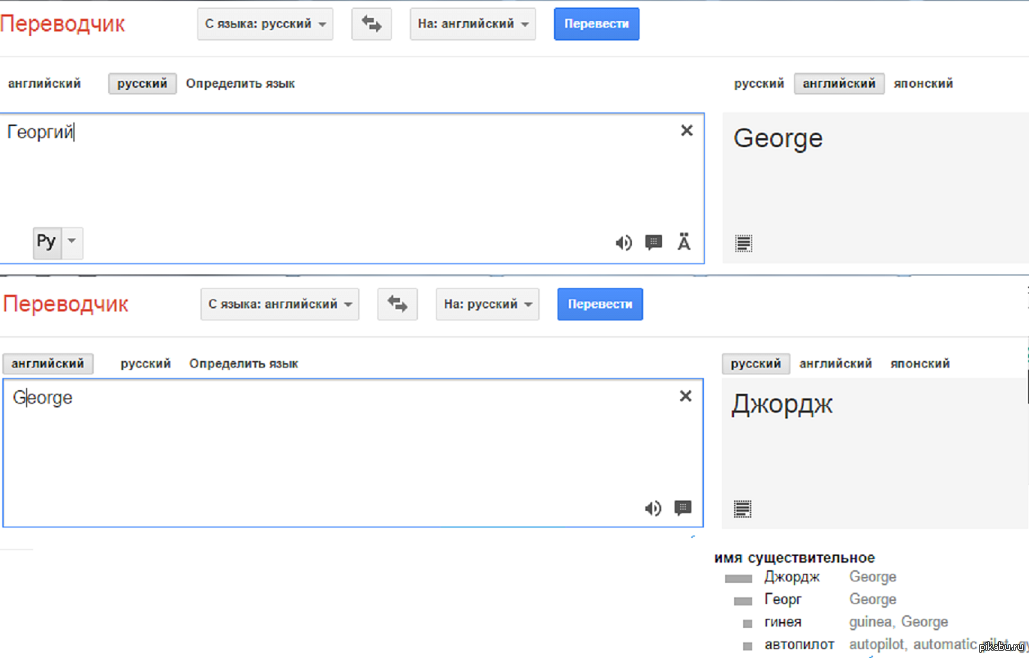Swap languages in the bottom translator
This screenshot has width=1029, height=658.
pyautogui.click(x=397, y=304)
